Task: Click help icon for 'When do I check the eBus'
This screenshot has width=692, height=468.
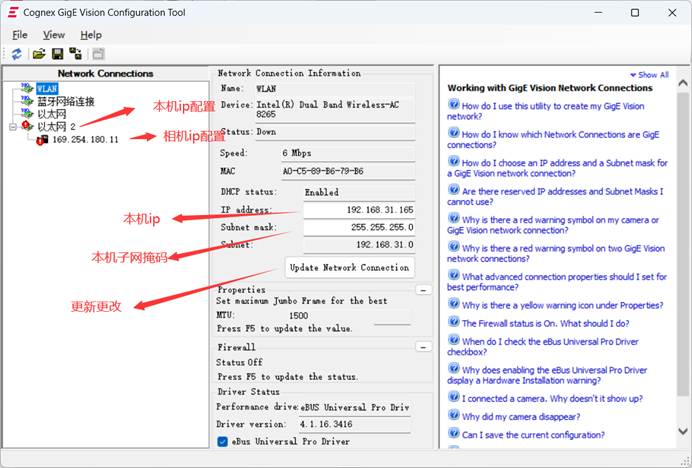Action: click(454, 340)
